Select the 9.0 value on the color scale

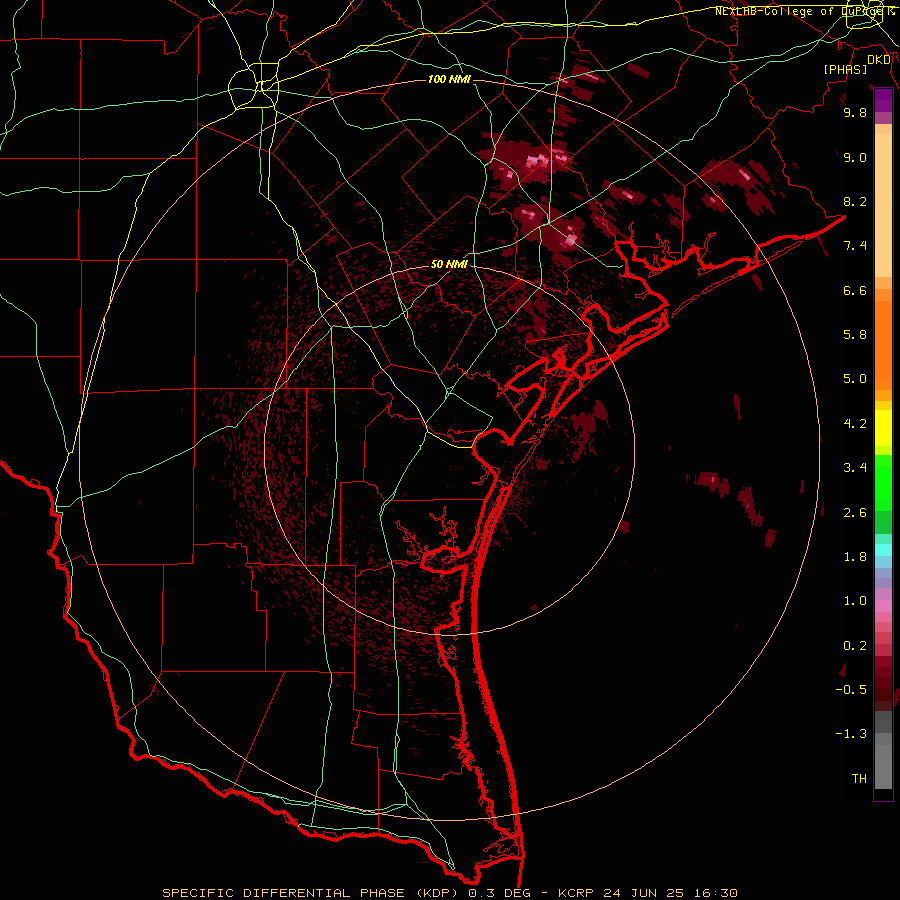(855, 157)
